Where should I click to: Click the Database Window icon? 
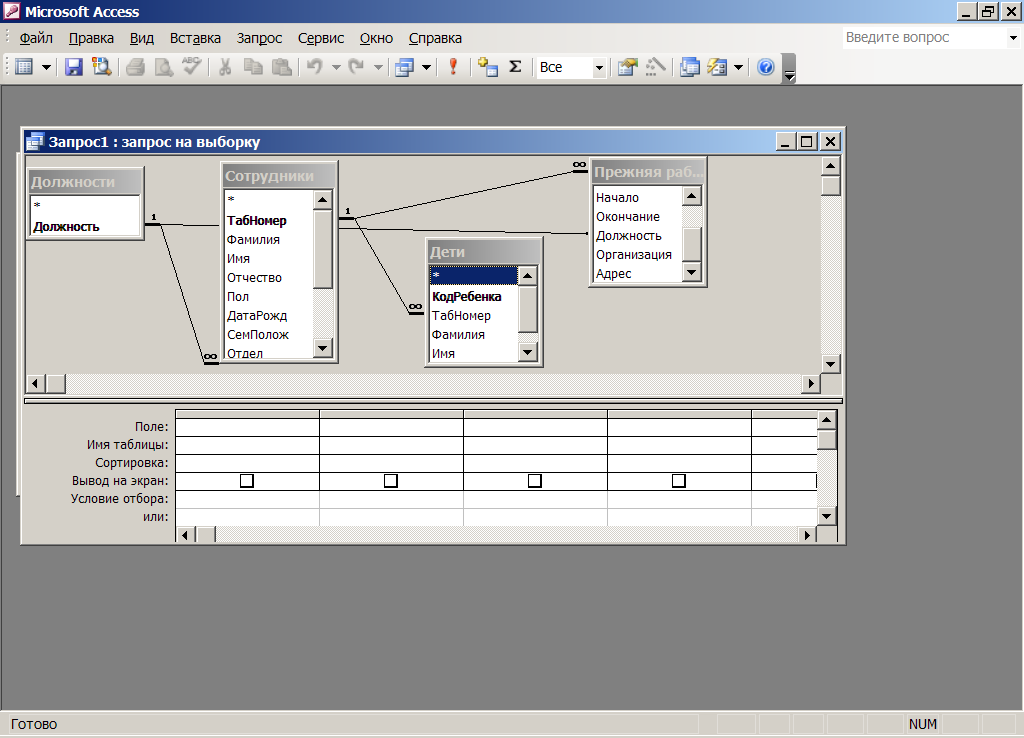click(x=689, y=67)
